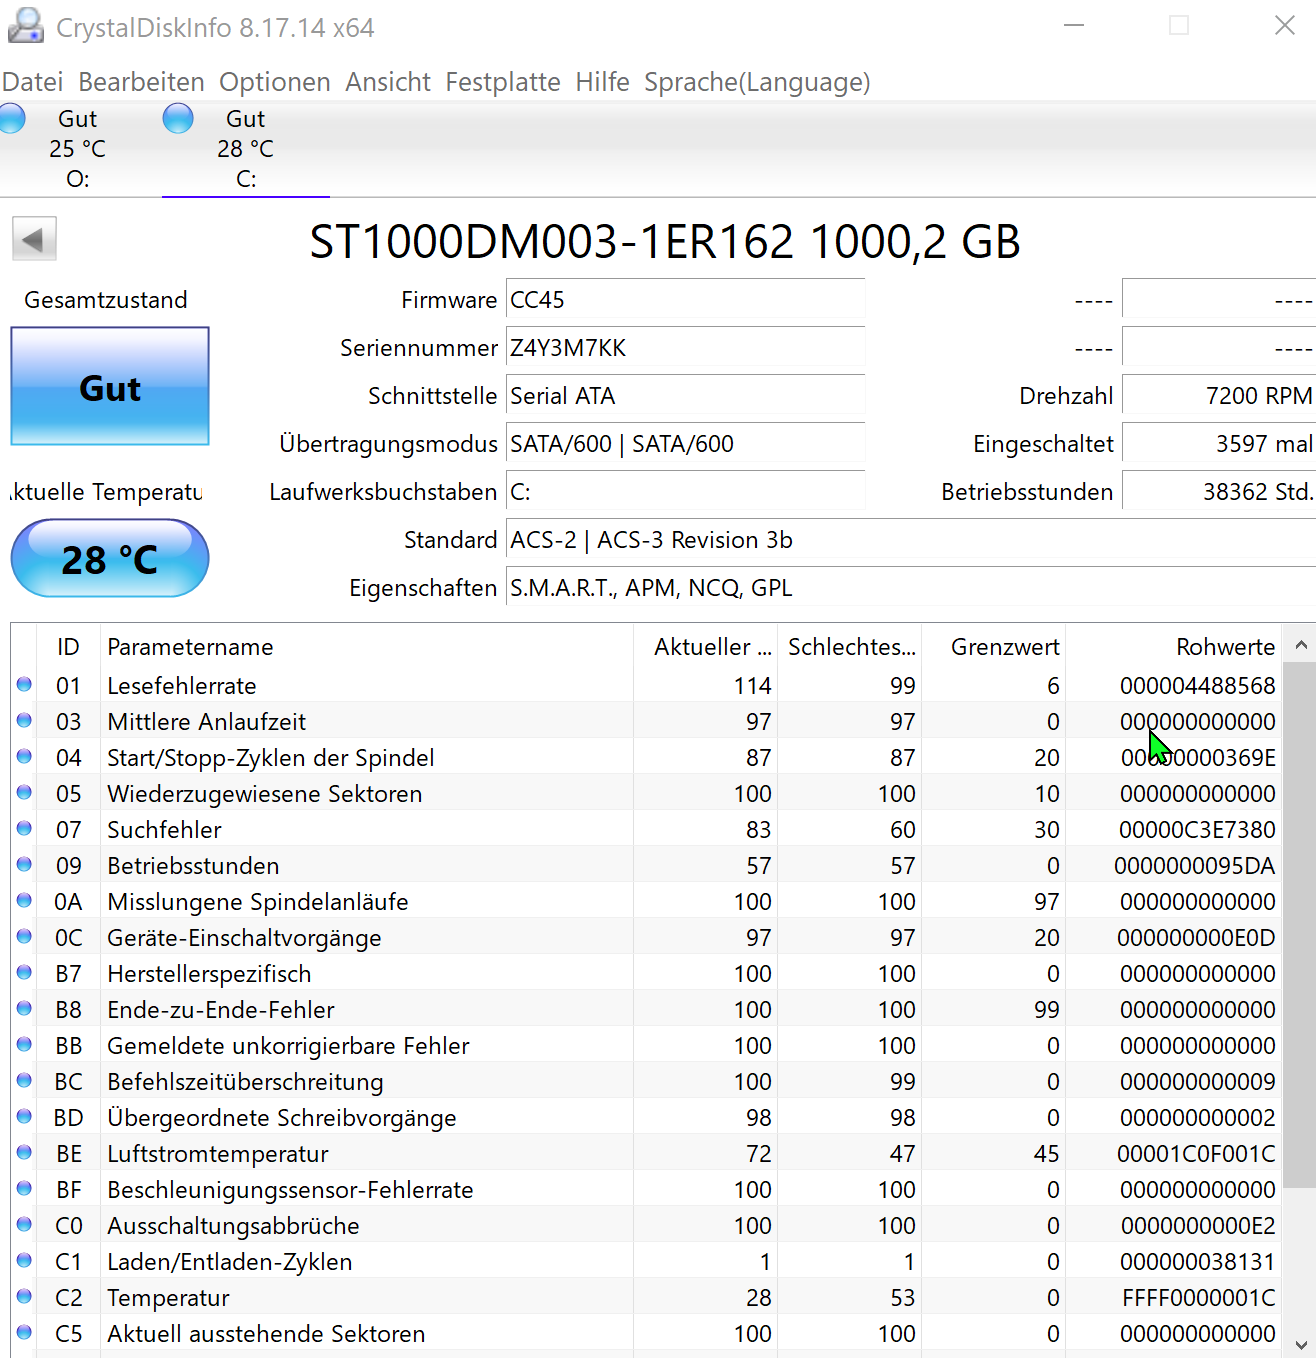1316x1358 pixels.
Task: Click status dot for Suchfehler row
Action: point(24,829)
